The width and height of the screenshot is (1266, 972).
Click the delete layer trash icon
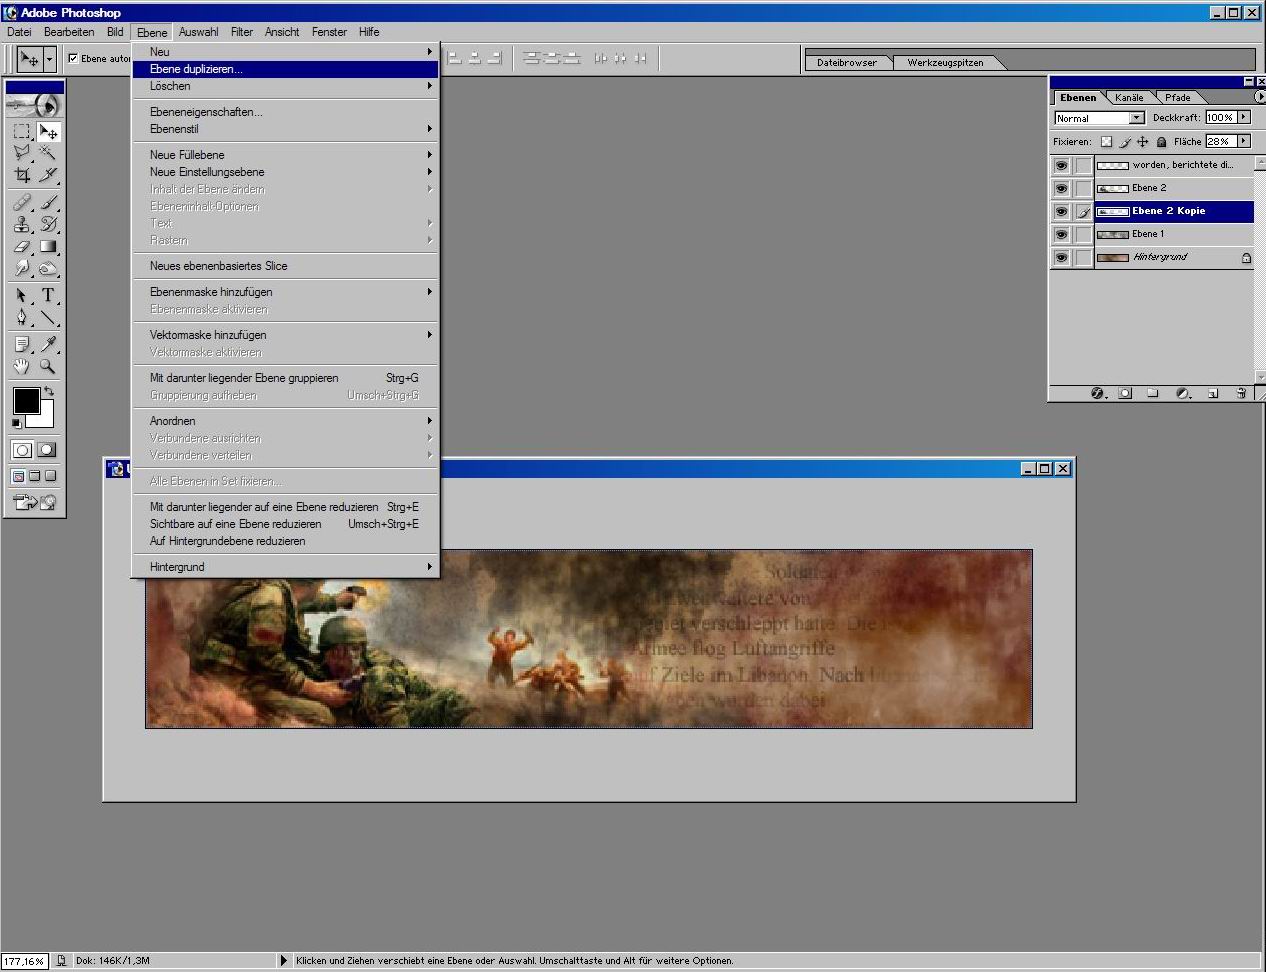click(1241, 393)
